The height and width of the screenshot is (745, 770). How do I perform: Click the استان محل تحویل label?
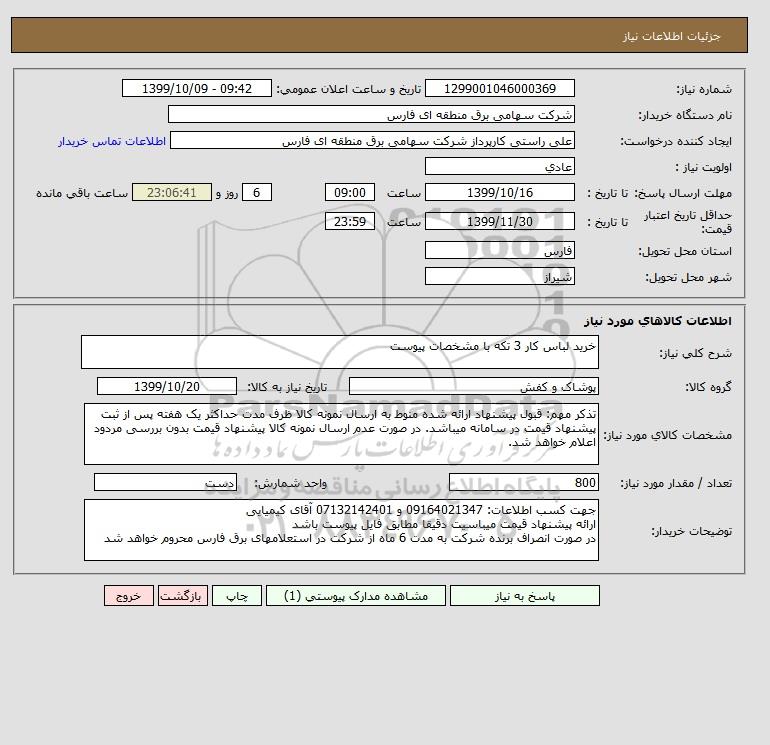685,251
